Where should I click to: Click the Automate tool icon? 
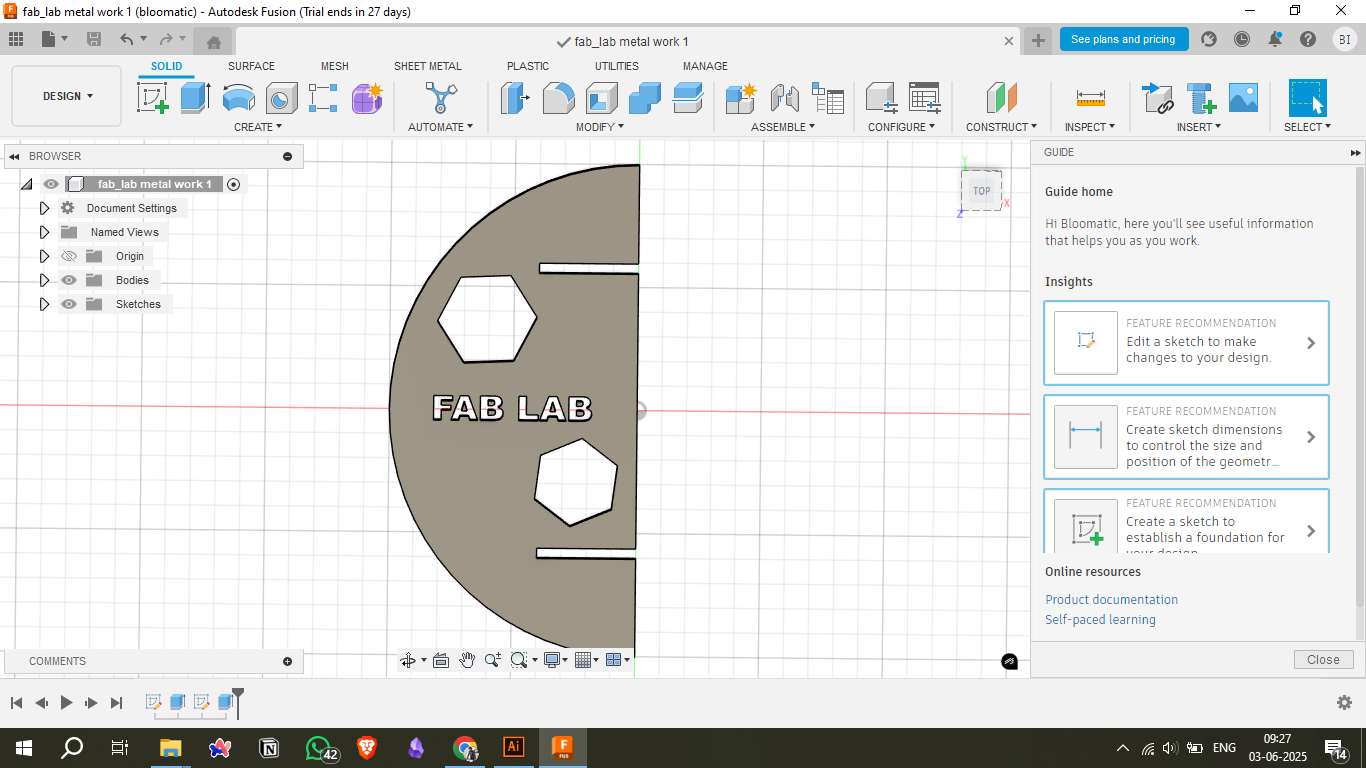click(440, 98)
